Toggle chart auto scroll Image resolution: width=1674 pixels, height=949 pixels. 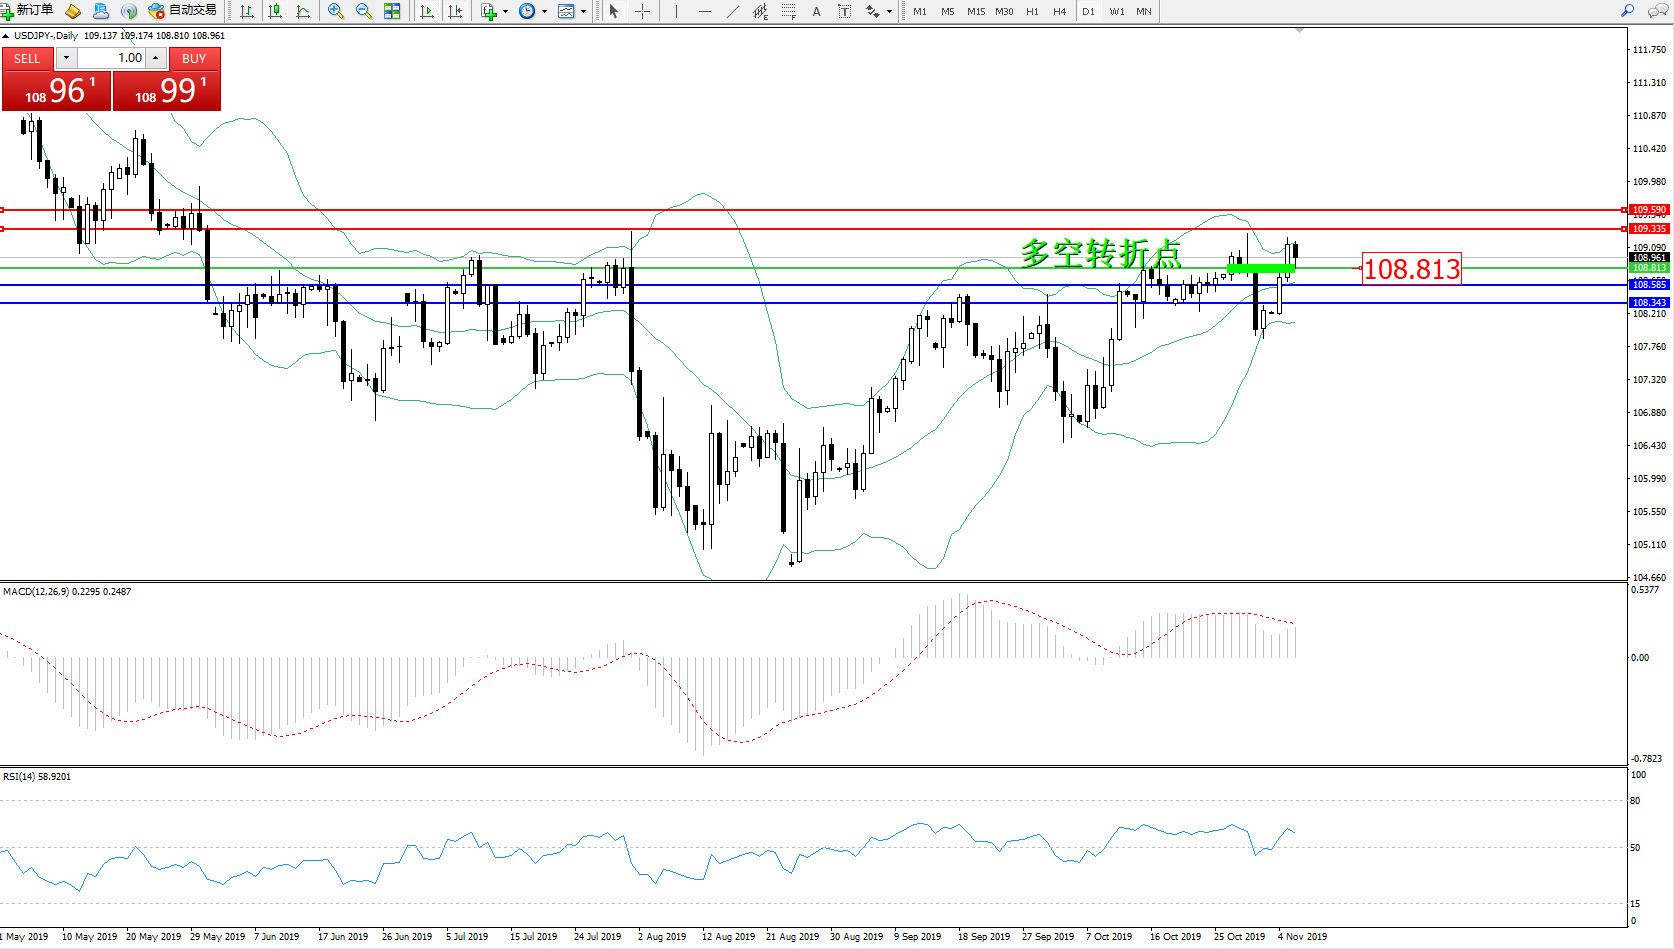pos(427,11)
